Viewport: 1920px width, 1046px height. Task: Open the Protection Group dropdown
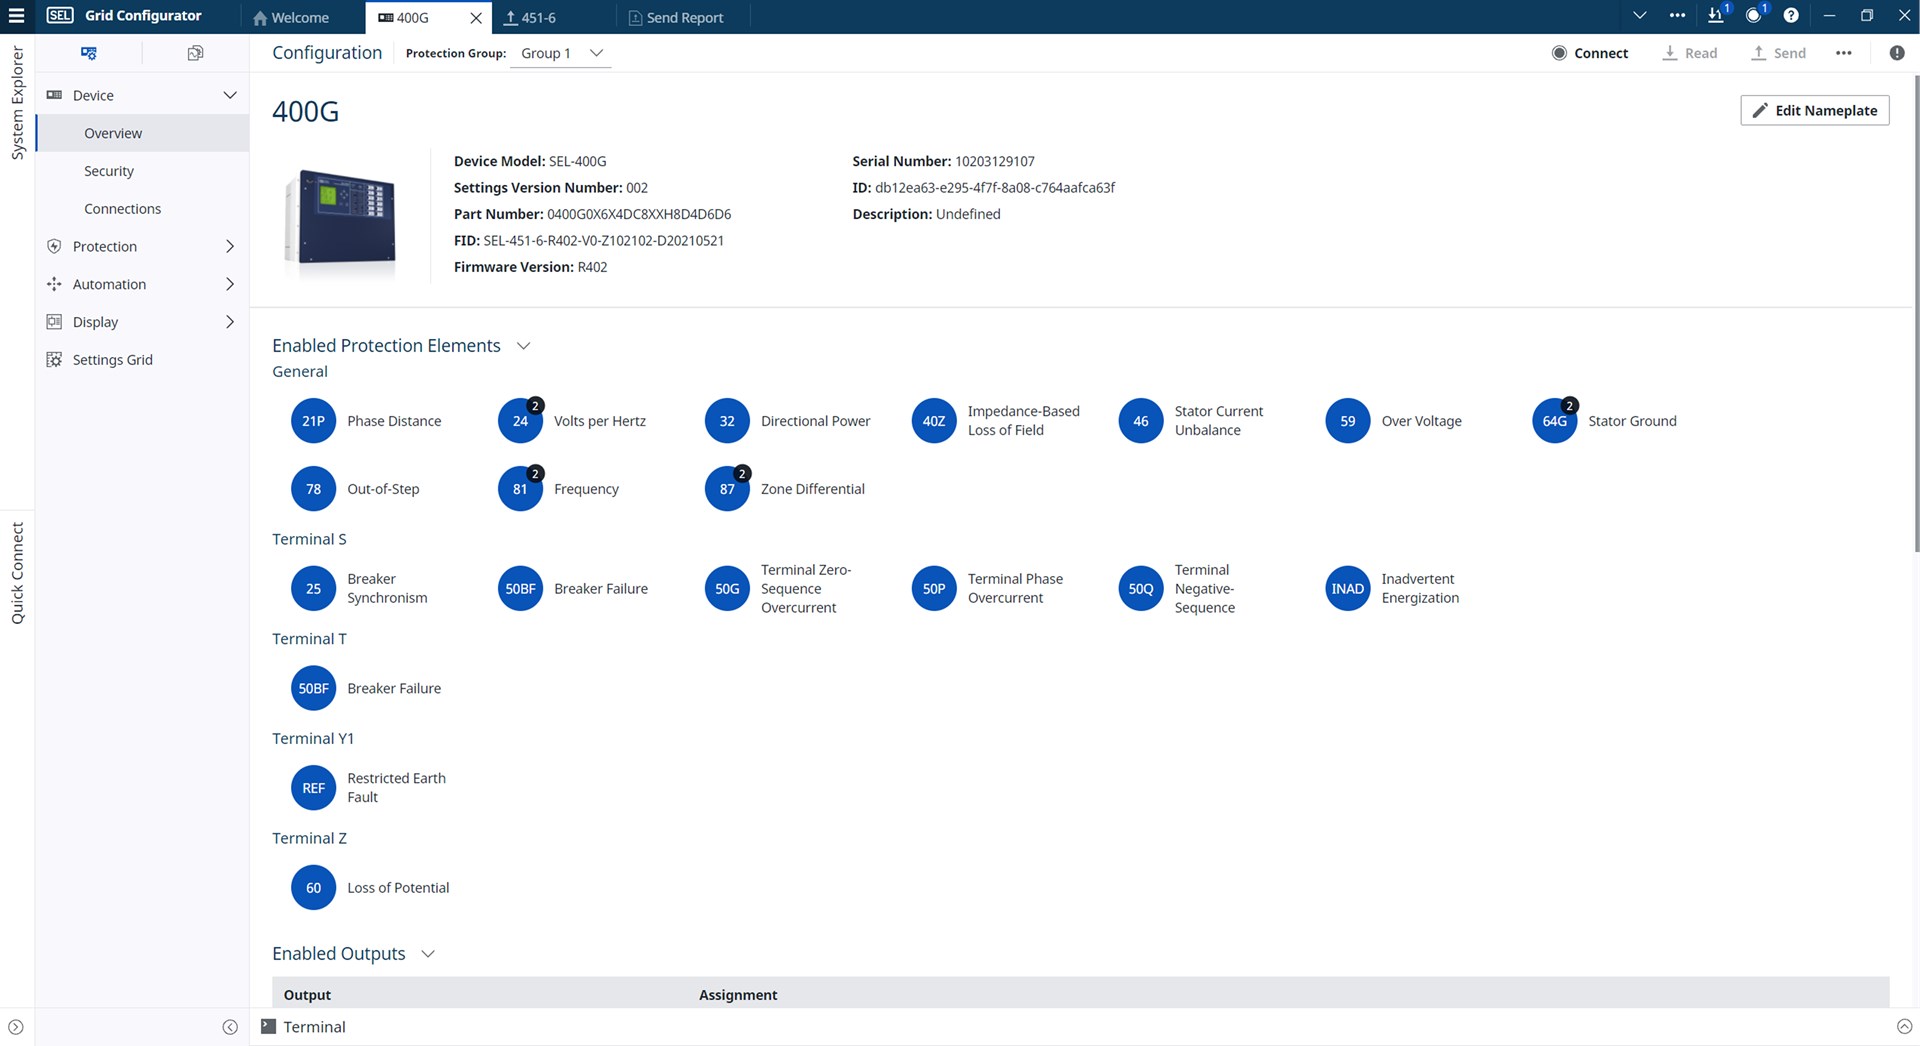click(x=561, y=53)
